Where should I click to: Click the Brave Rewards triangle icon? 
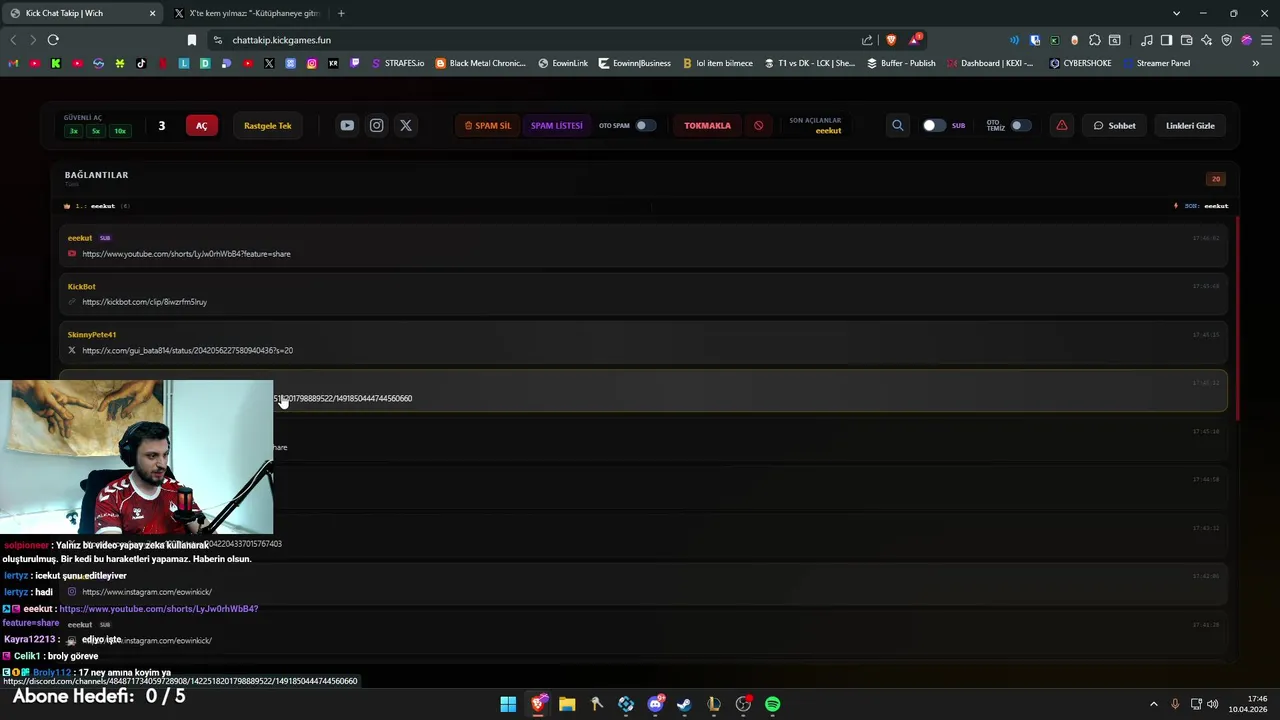click(915, 40)
